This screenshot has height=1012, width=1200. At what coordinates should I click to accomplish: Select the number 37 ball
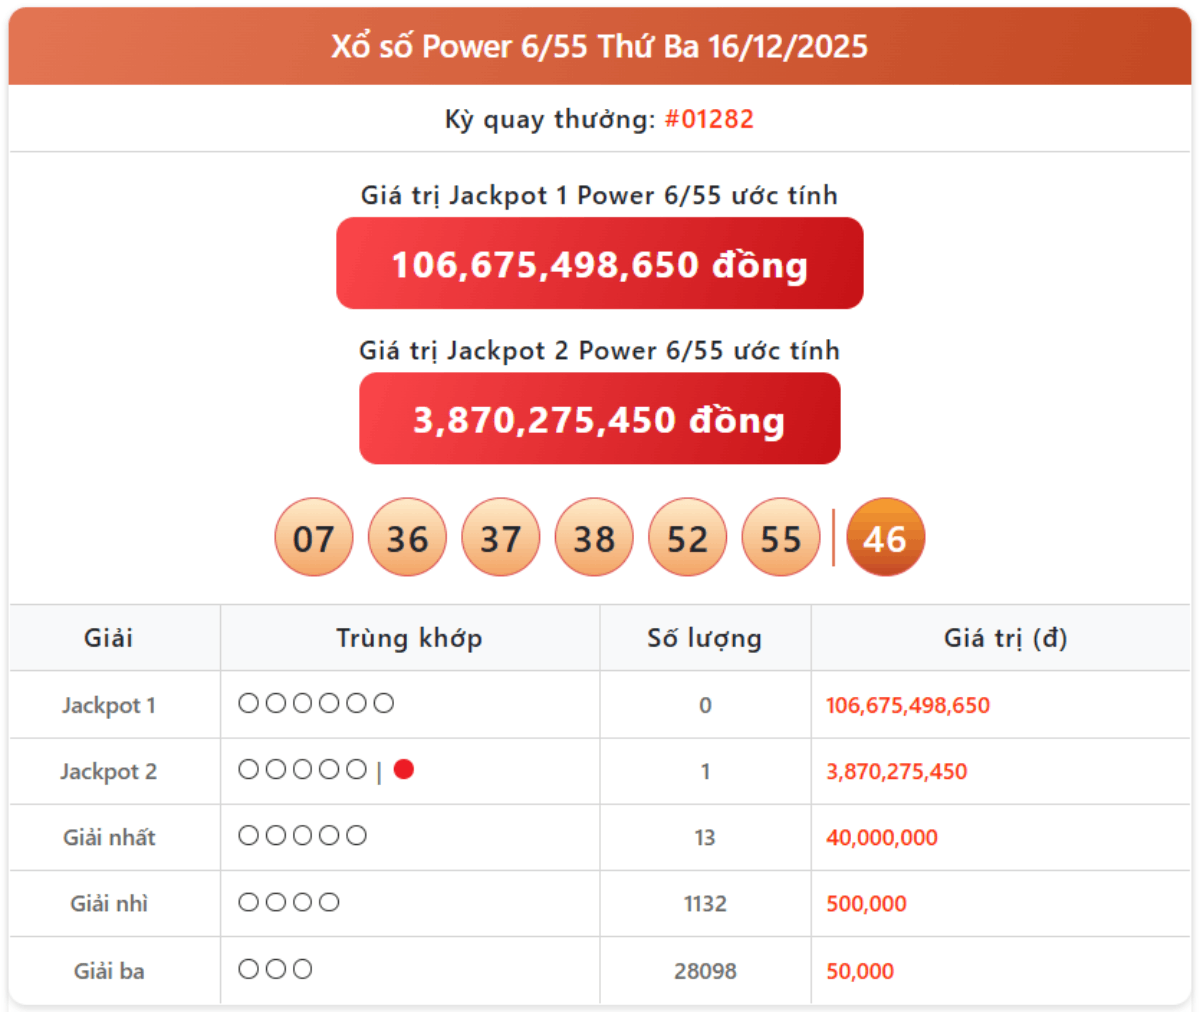pos(500,538)
